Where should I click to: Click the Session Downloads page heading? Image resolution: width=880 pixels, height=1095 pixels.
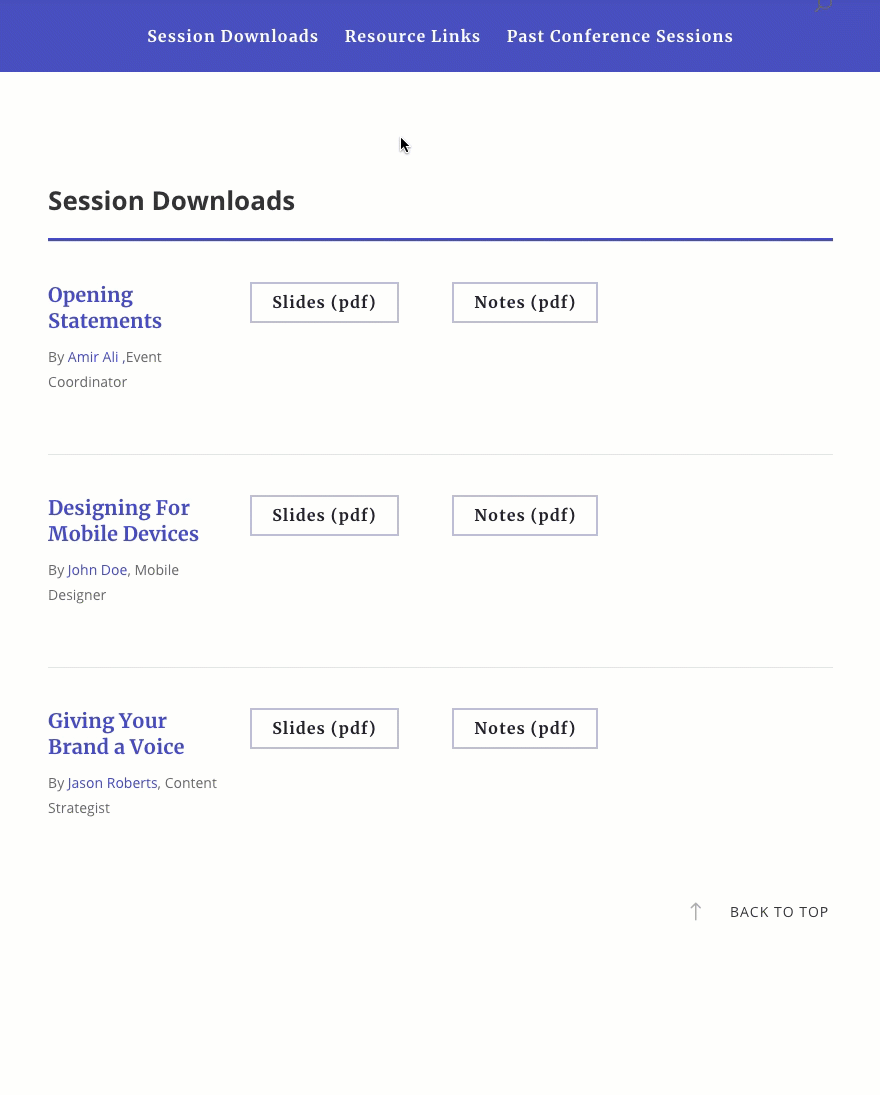171,200
